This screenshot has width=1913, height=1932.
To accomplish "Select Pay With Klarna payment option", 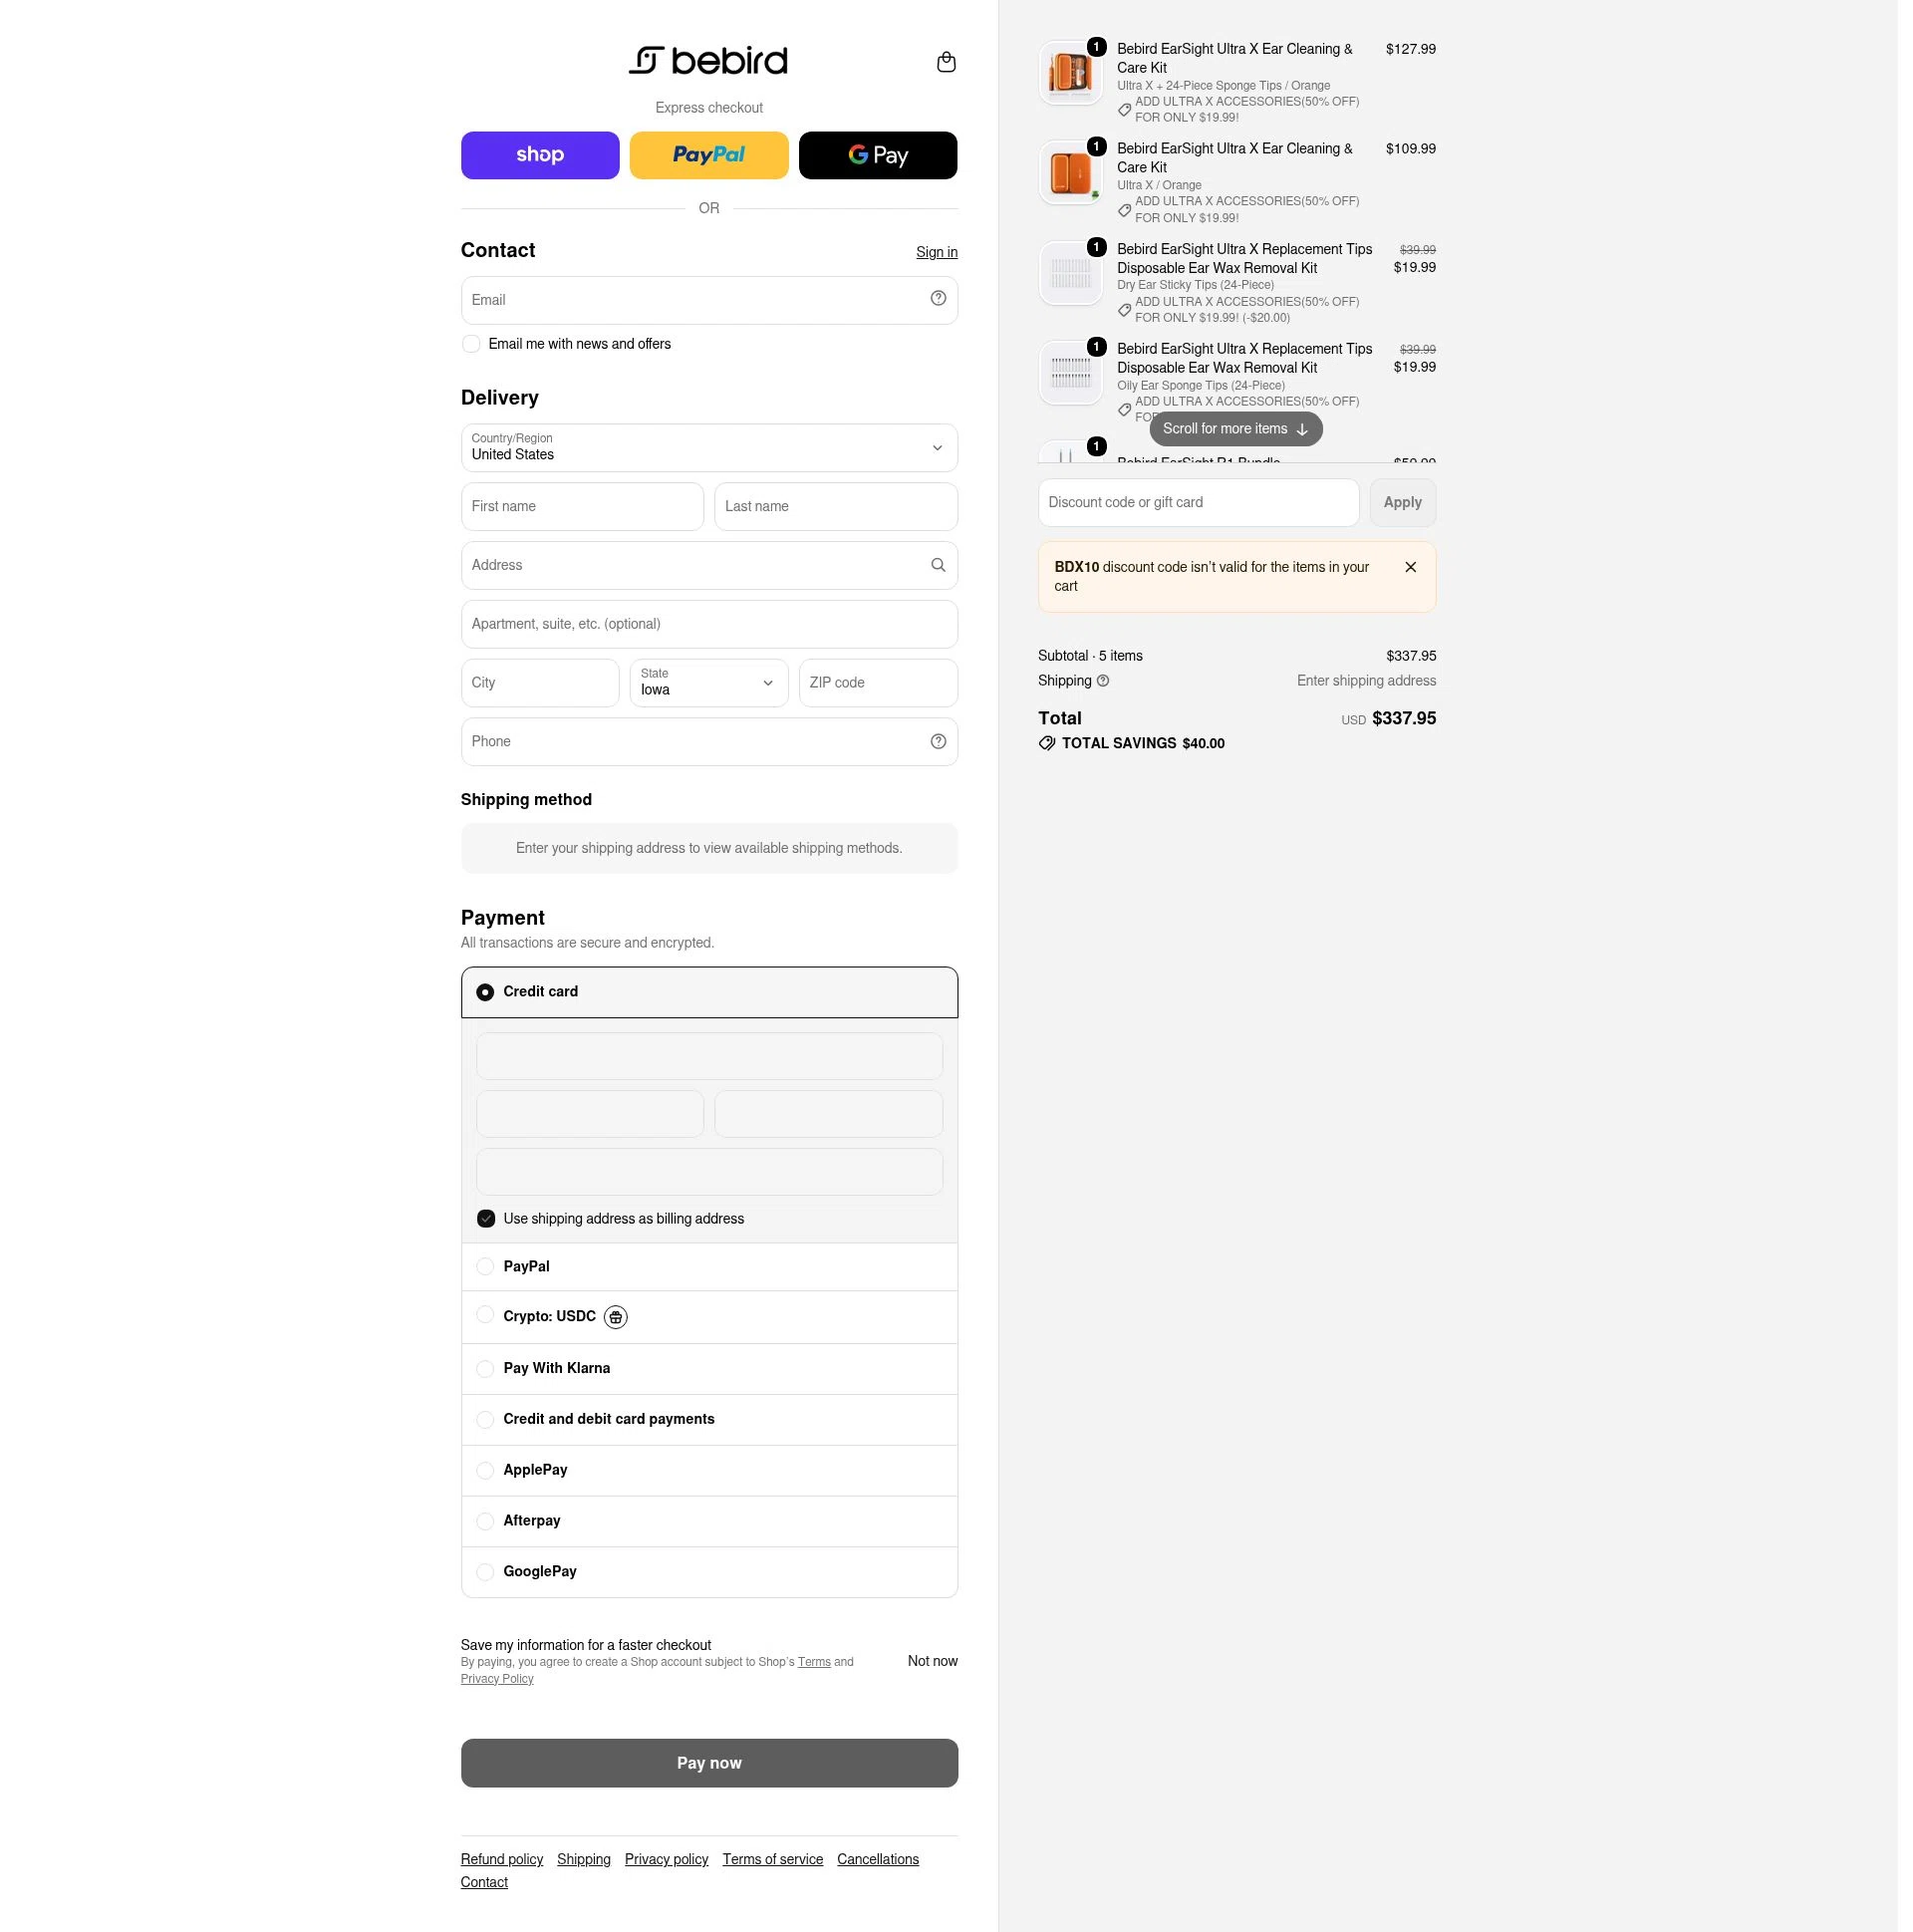I will [x=484, y=1369].
